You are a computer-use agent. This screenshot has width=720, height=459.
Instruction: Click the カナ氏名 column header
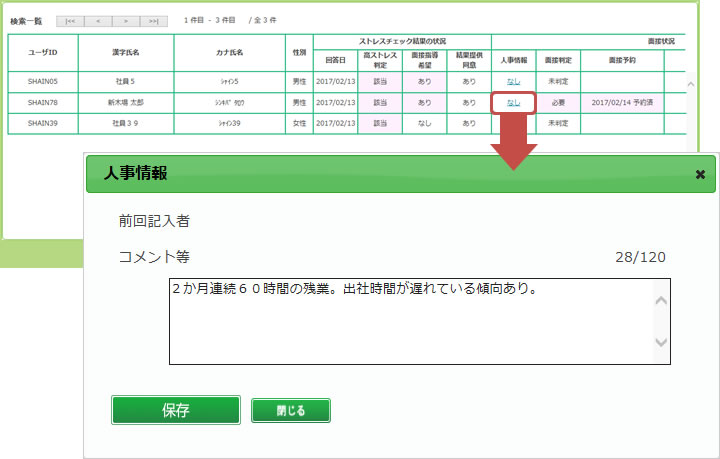pos(230,53)
